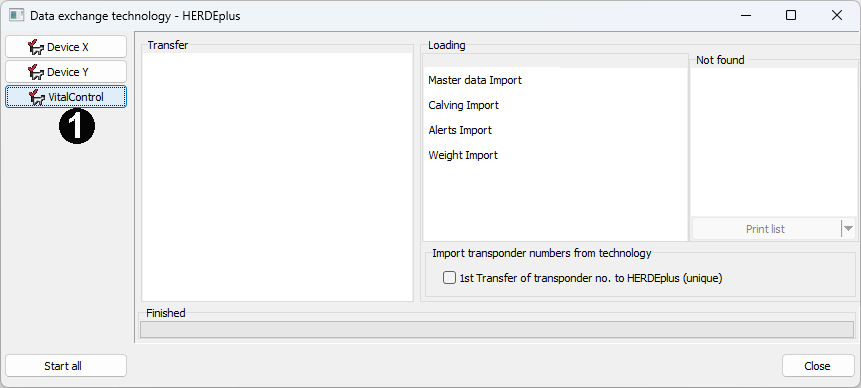Open the Print list dropdown arrow
Screen dimensions: 861x388
[x=848, y=229]
